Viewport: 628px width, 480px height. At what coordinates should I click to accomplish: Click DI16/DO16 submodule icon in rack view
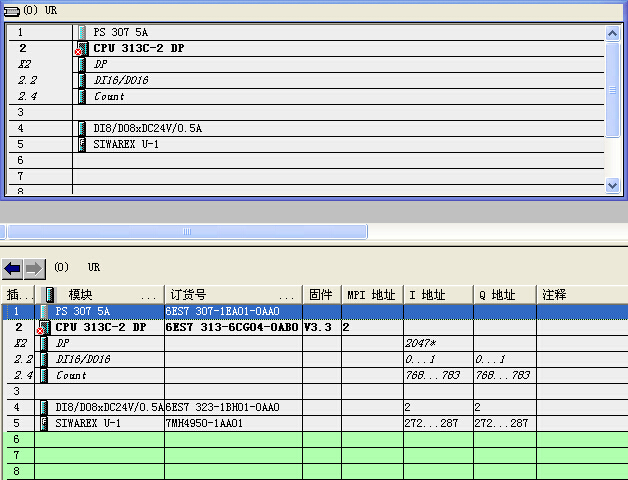(82, 80)
